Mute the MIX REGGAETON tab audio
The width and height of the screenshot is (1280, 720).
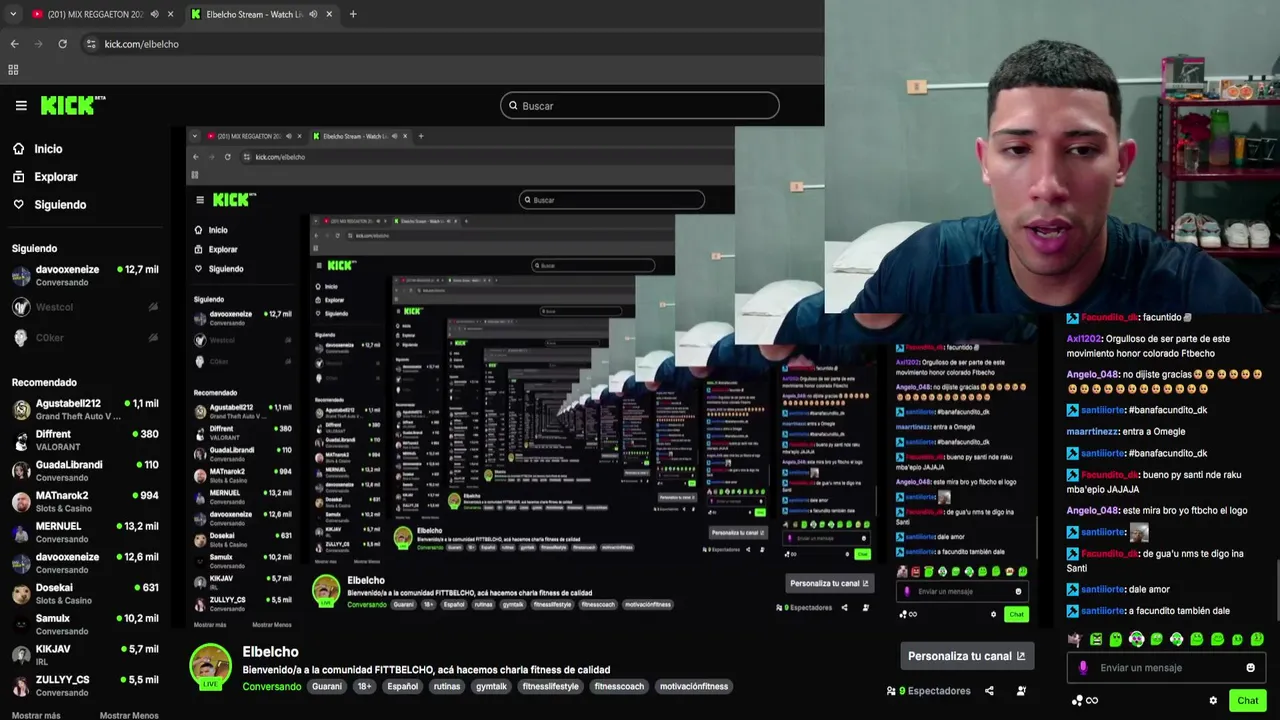coord(154,14)
